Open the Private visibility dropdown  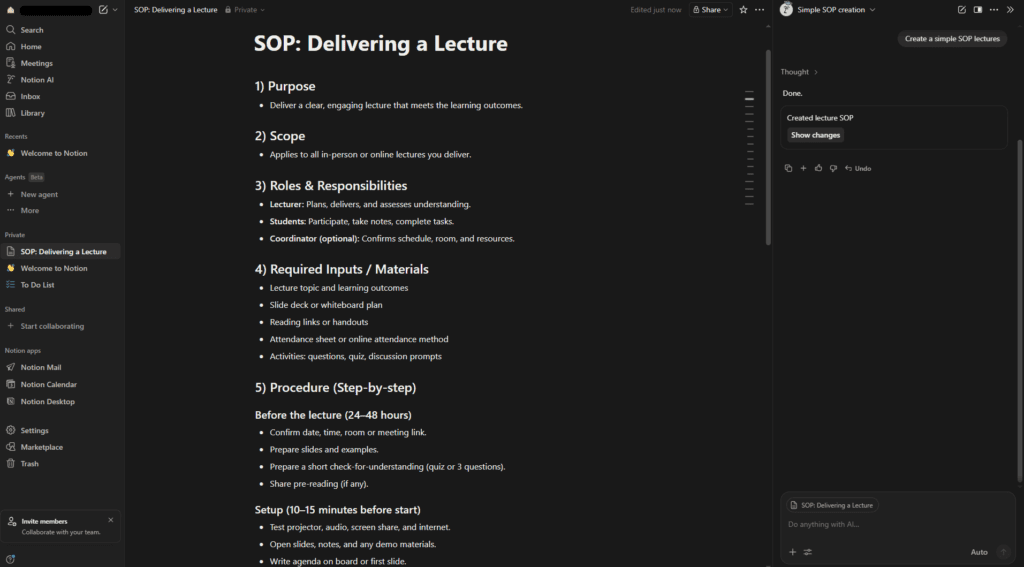coord(245,10)
